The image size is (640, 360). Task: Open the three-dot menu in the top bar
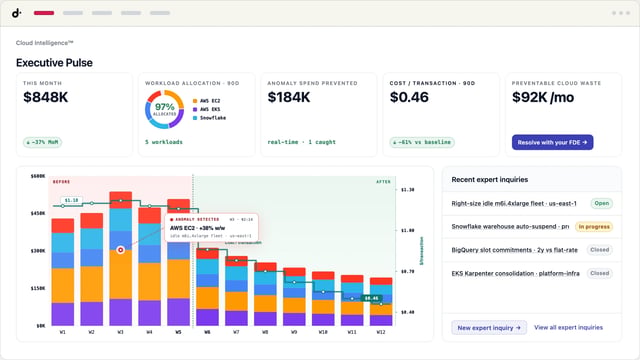click(x=621, y=13)
